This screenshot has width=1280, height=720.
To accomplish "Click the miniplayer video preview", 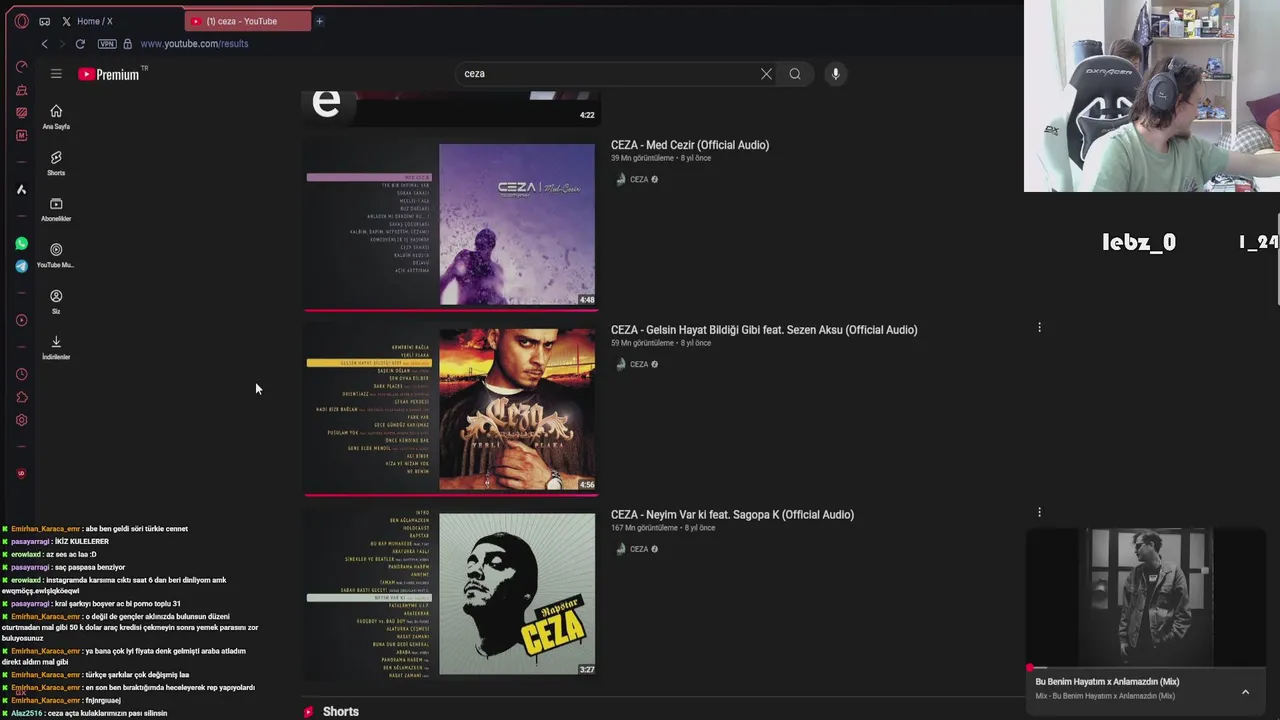I will tap(1146, 598).
